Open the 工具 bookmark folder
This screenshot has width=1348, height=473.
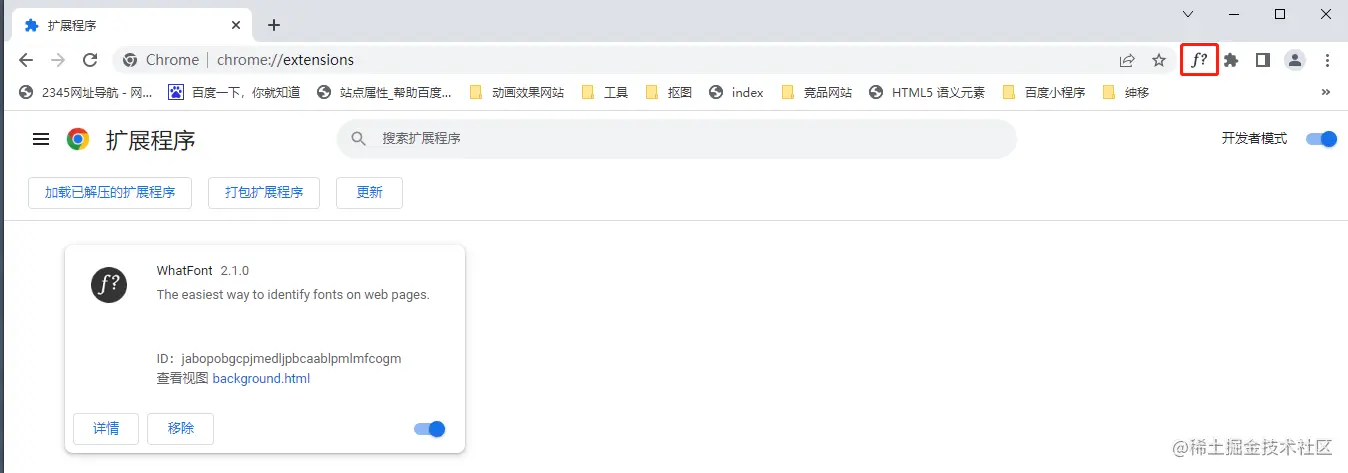(604, 92)
